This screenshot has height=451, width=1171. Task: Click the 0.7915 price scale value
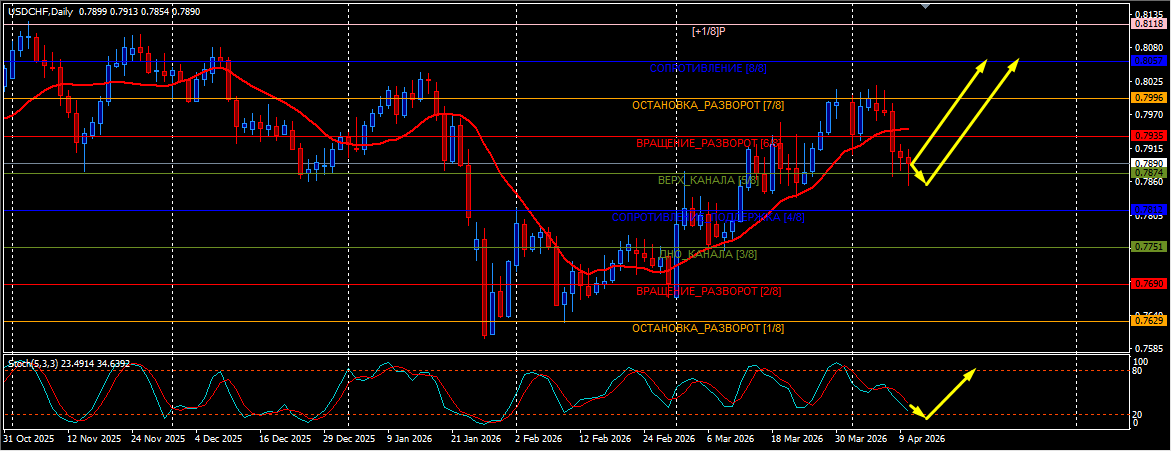[1151, 149]
